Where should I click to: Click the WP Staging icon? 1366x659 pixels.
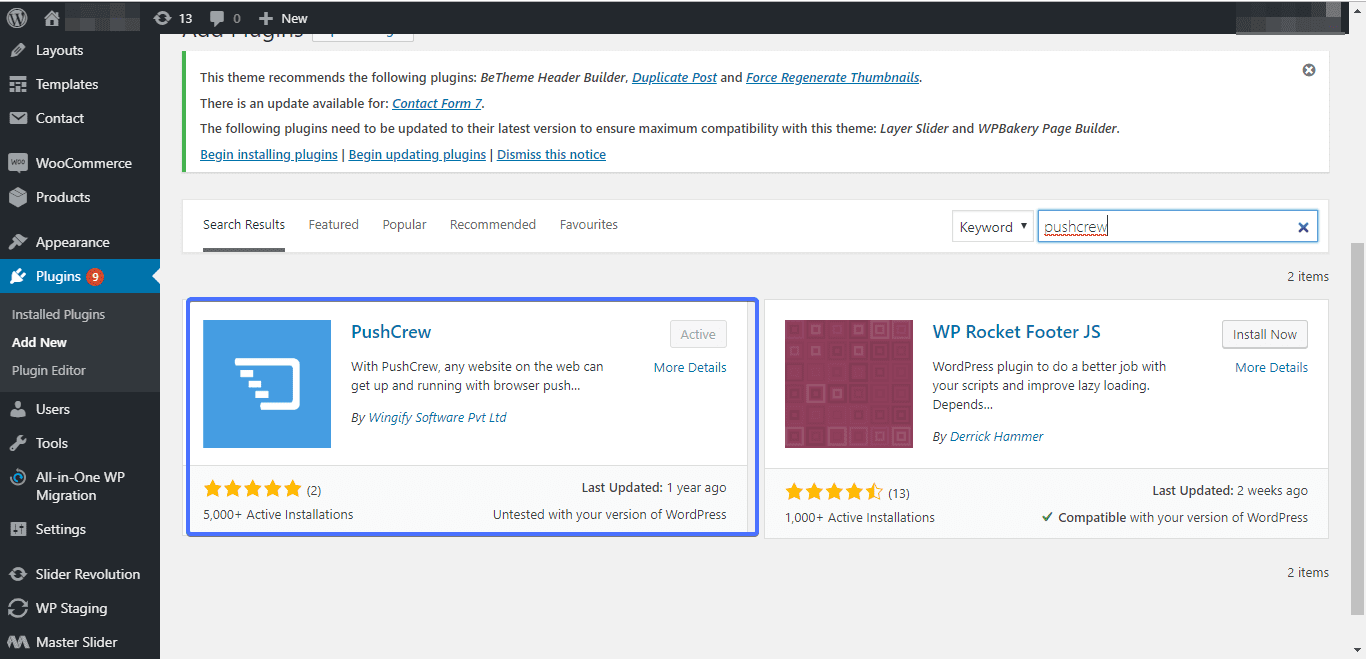(17, 608)
